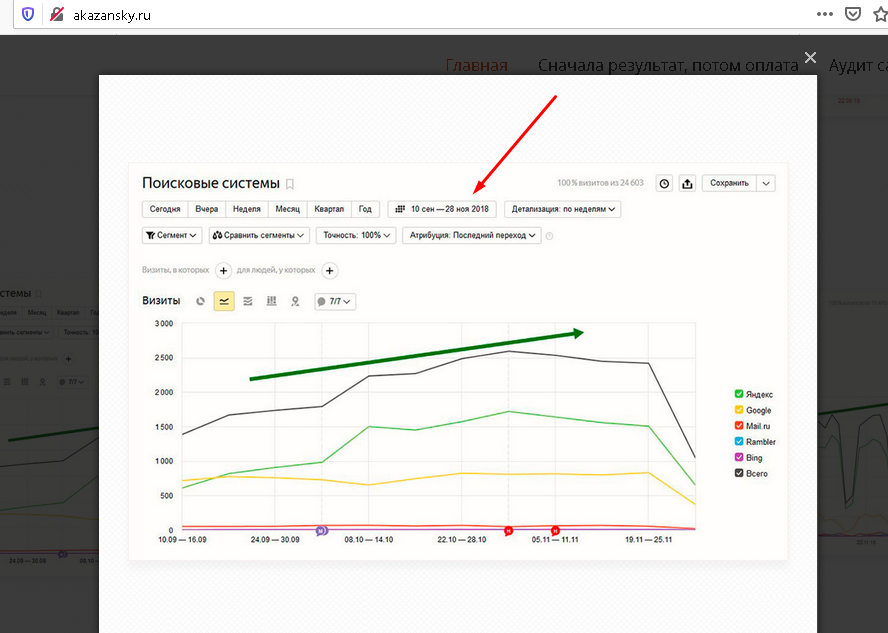Add condition plus after для людей, у которых
The height and width of the screenshot is (633, 888).
point(330,271)
